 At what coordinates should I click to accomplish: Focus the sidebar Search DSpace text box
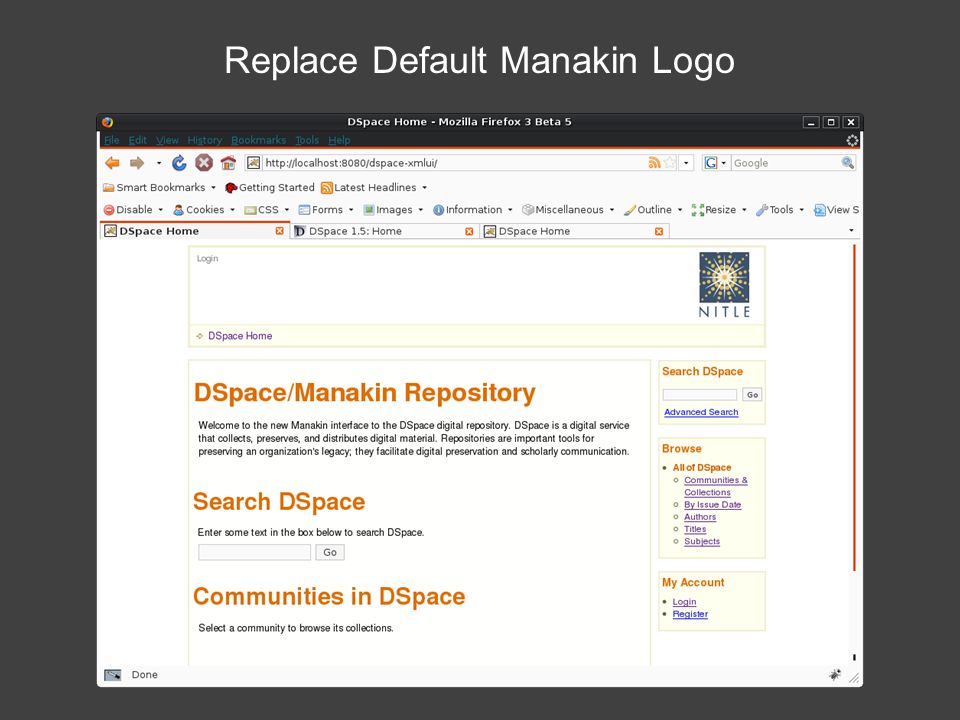pyautogui.click(x=700, y=395)
